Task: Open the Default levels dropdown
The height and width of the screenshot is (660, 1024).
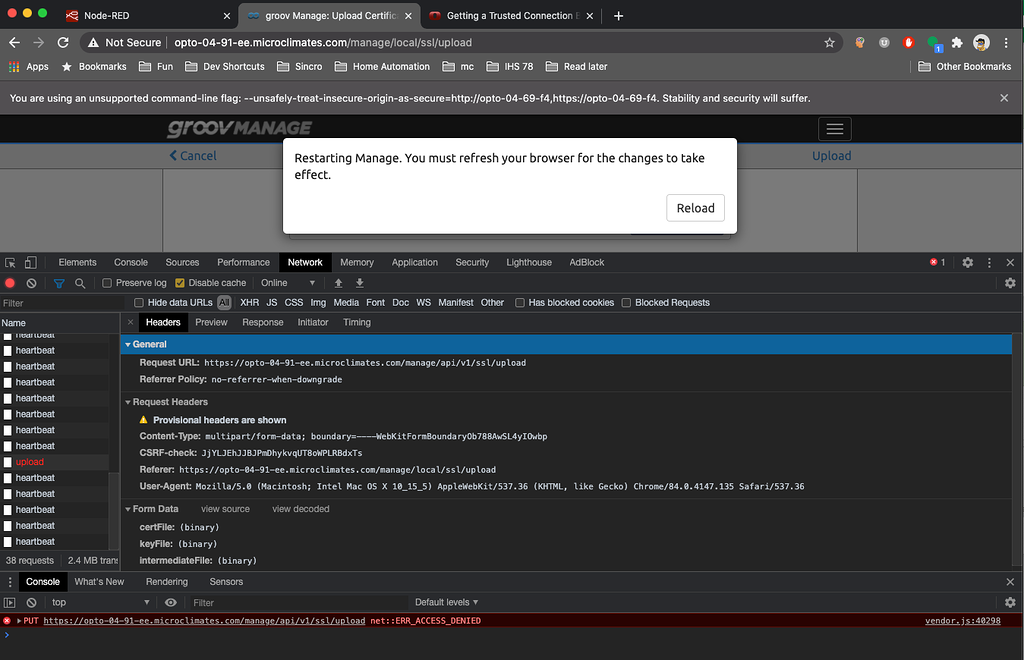Action: [x=446, y=602]
